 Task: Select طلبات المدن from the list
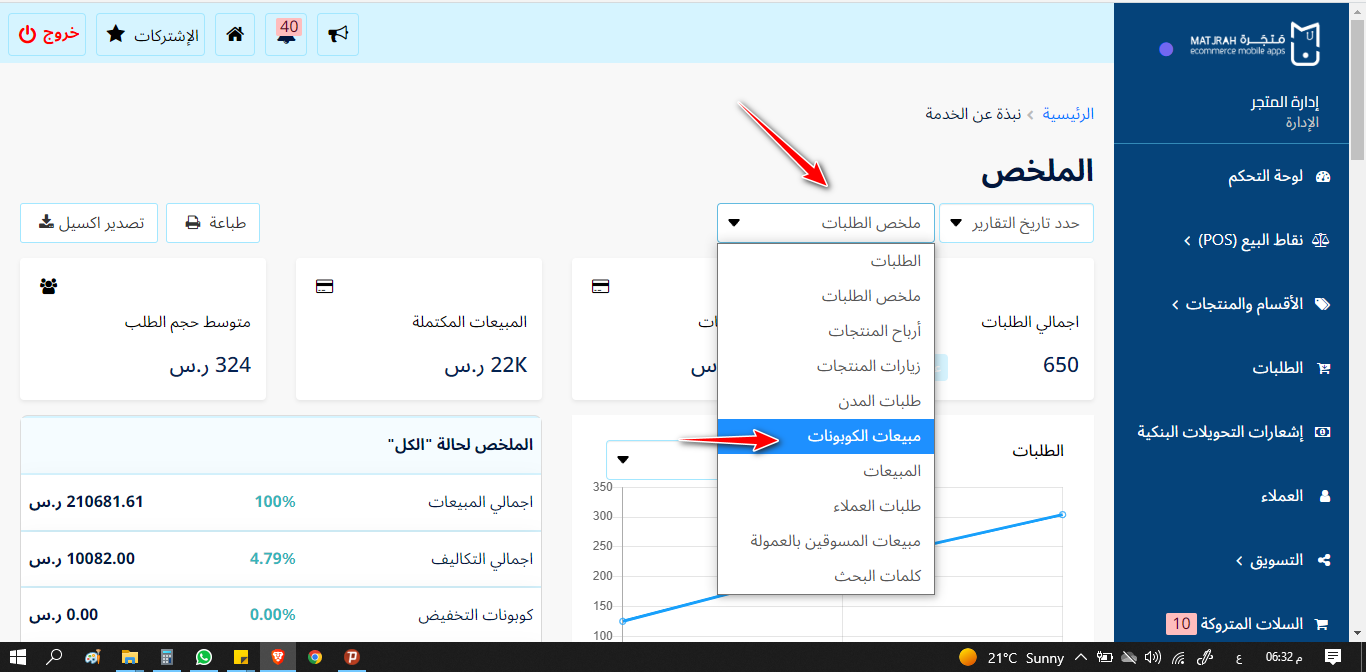coord(826,401)
